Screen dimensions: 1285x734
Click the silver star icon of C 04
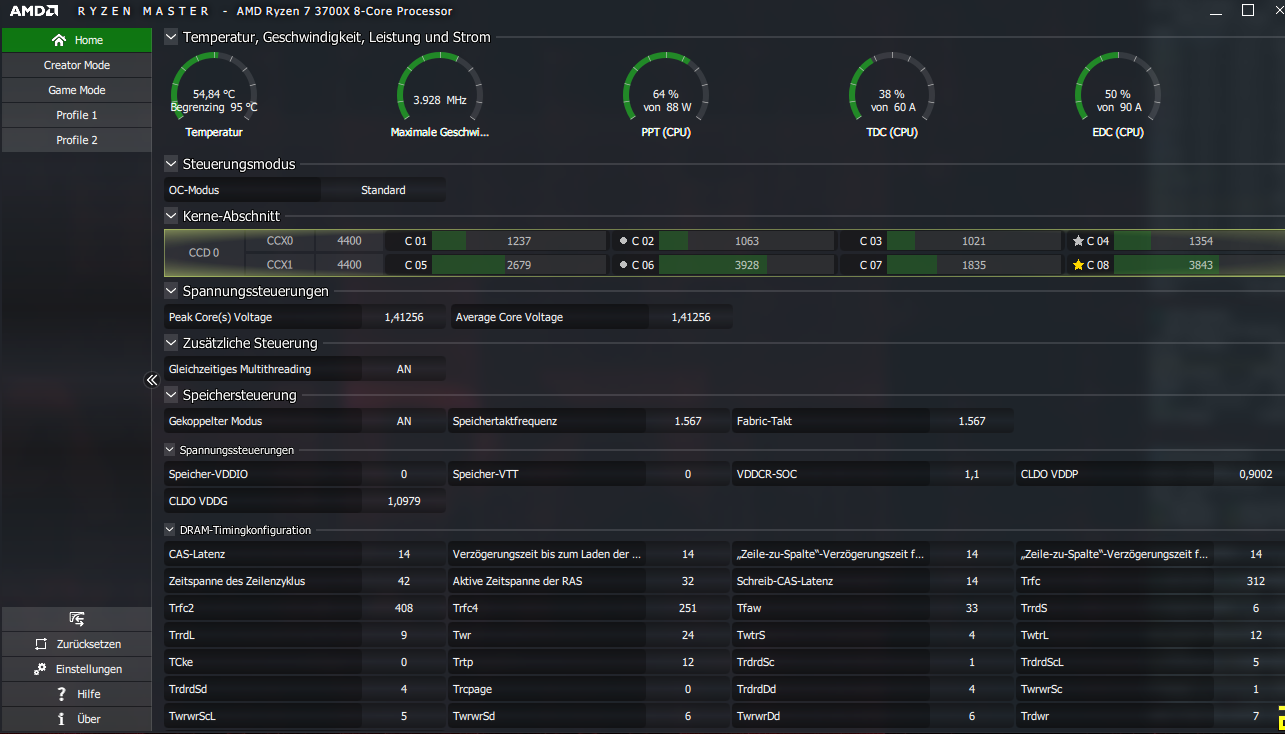tap(1078, 241)
